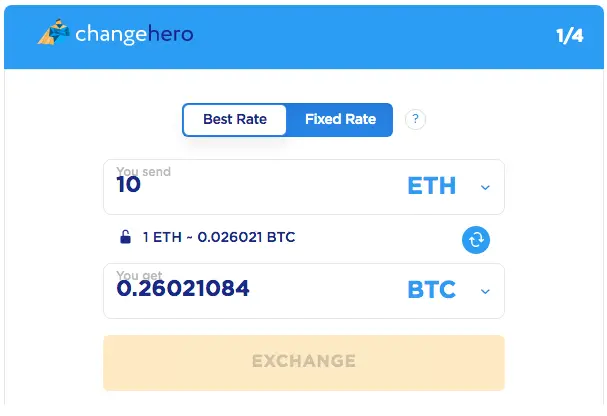Switch to the Fixed Rate option
This screenshot has height=416, width=607.
tap(340, 120)
